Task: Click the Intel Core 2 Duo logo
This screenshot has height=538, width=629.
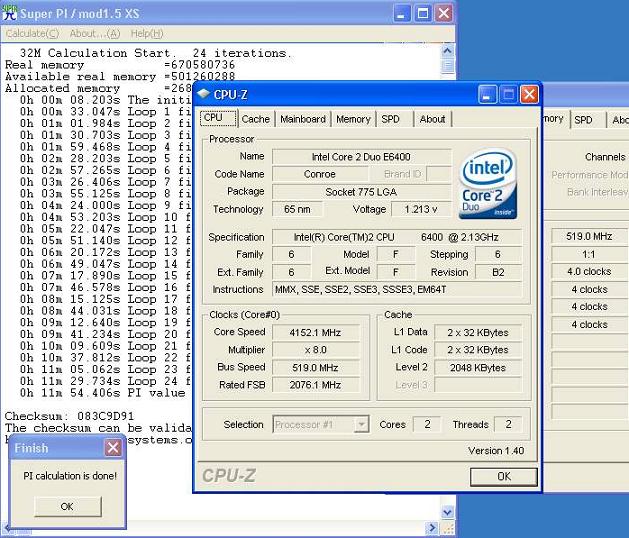Action: coord(487,184)
